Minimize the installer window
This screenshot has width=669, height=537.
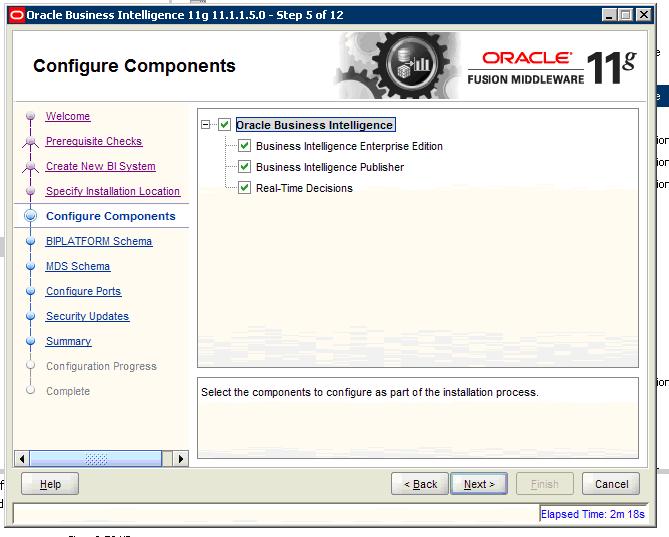(x=609, y=15)
